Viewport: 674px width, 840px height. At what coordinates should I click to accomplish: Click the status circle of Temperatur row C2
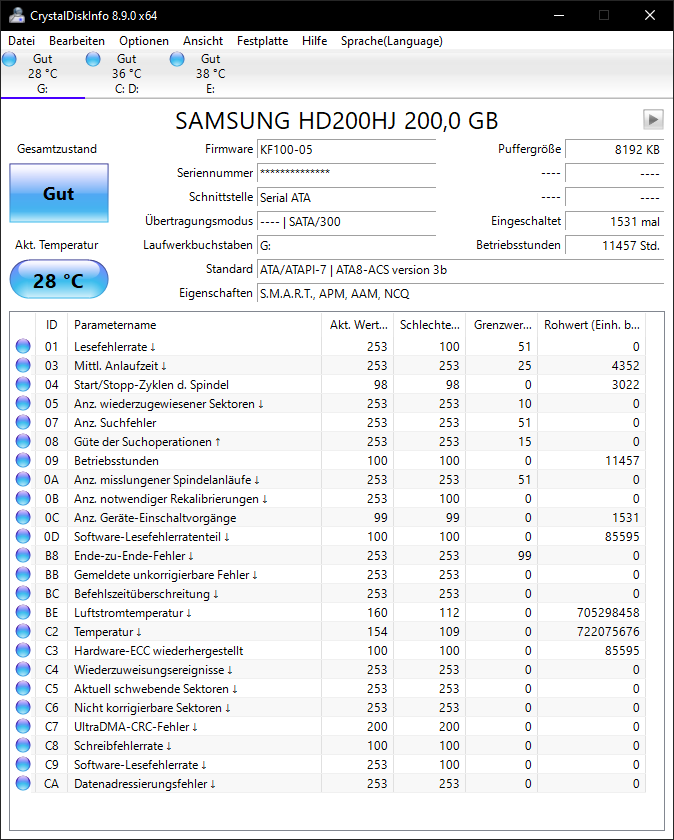pos(23,632)
